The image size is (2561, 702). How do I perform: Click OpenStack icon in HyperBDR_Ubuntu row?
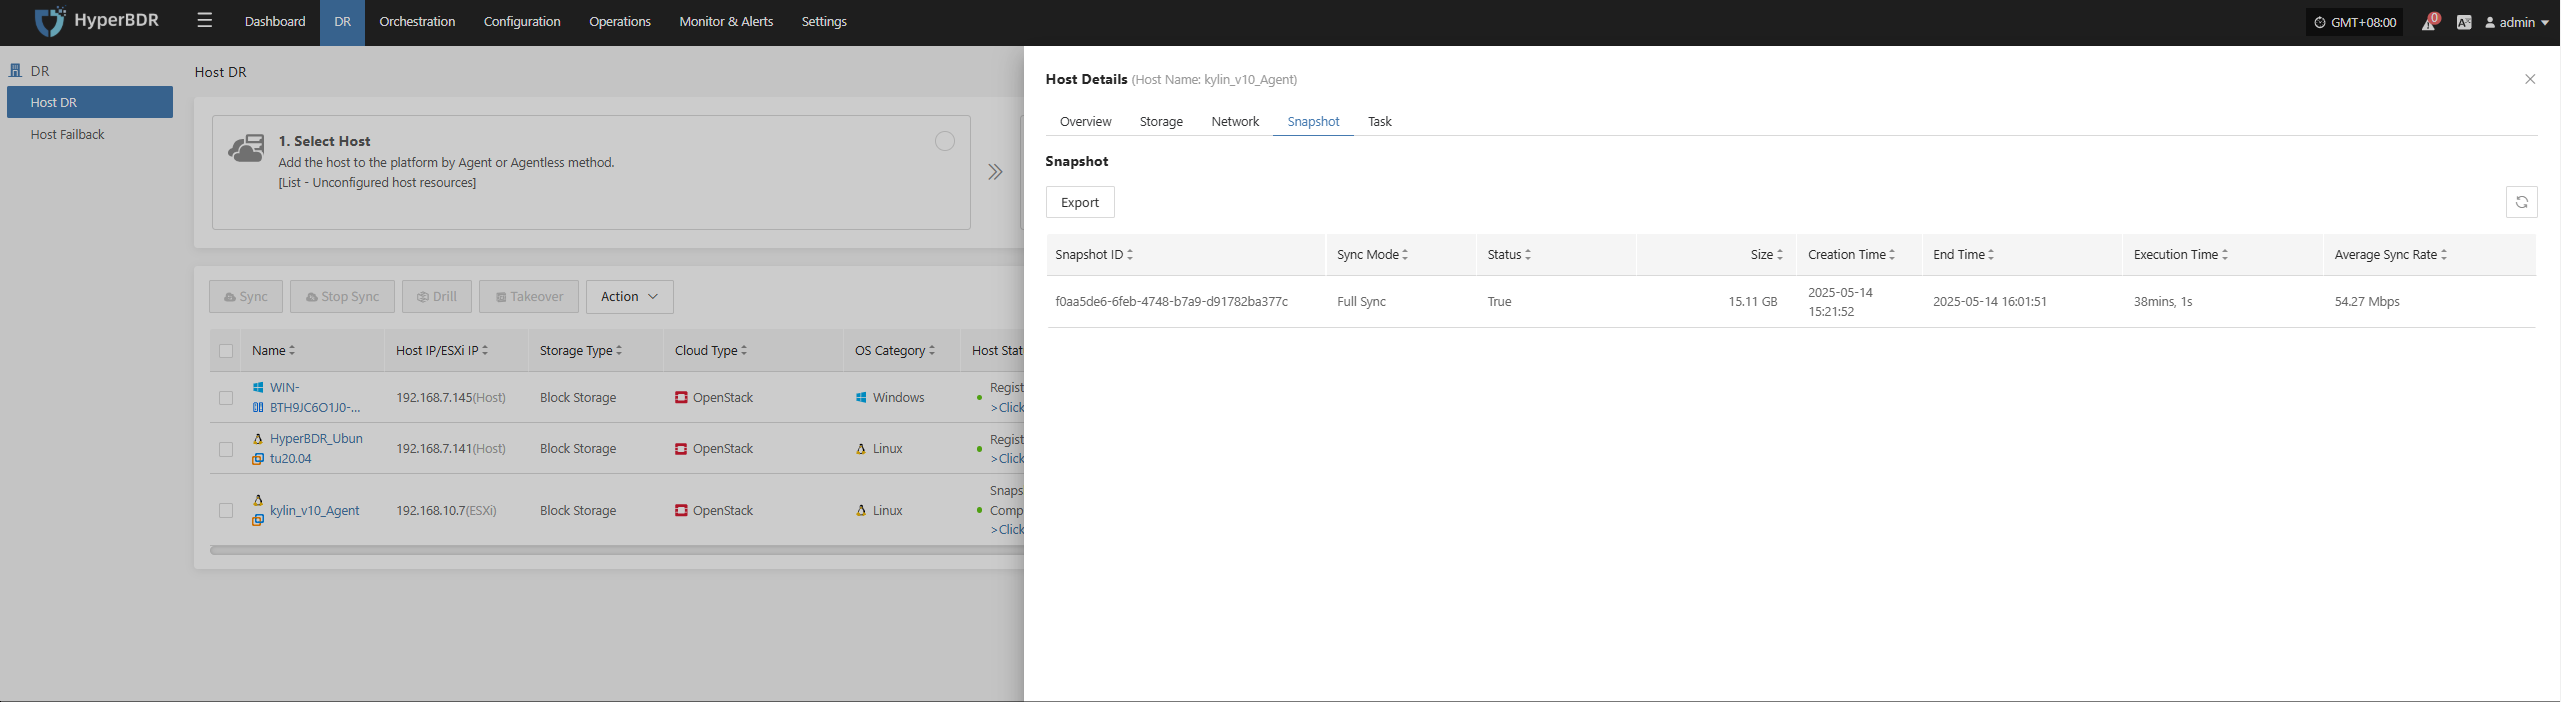click(681, 448)
